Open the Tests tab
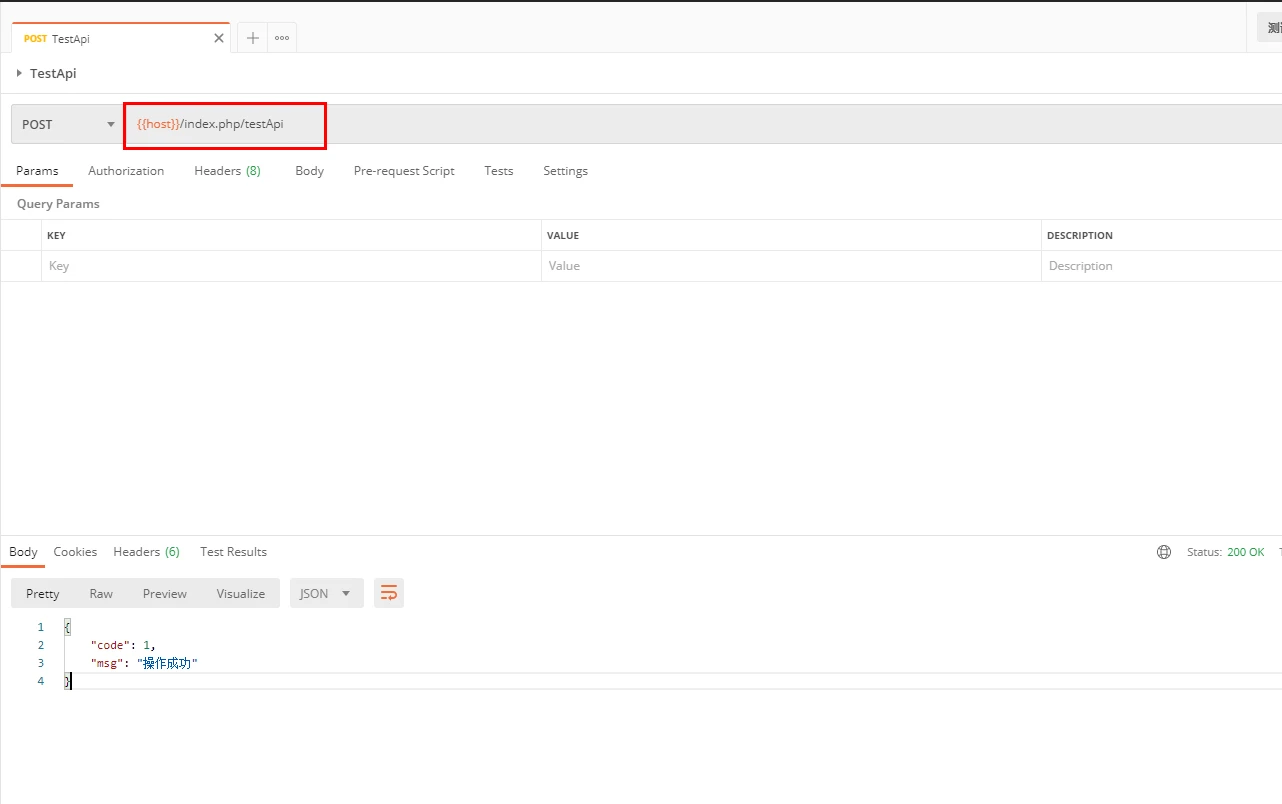 (x=498, y=171)
